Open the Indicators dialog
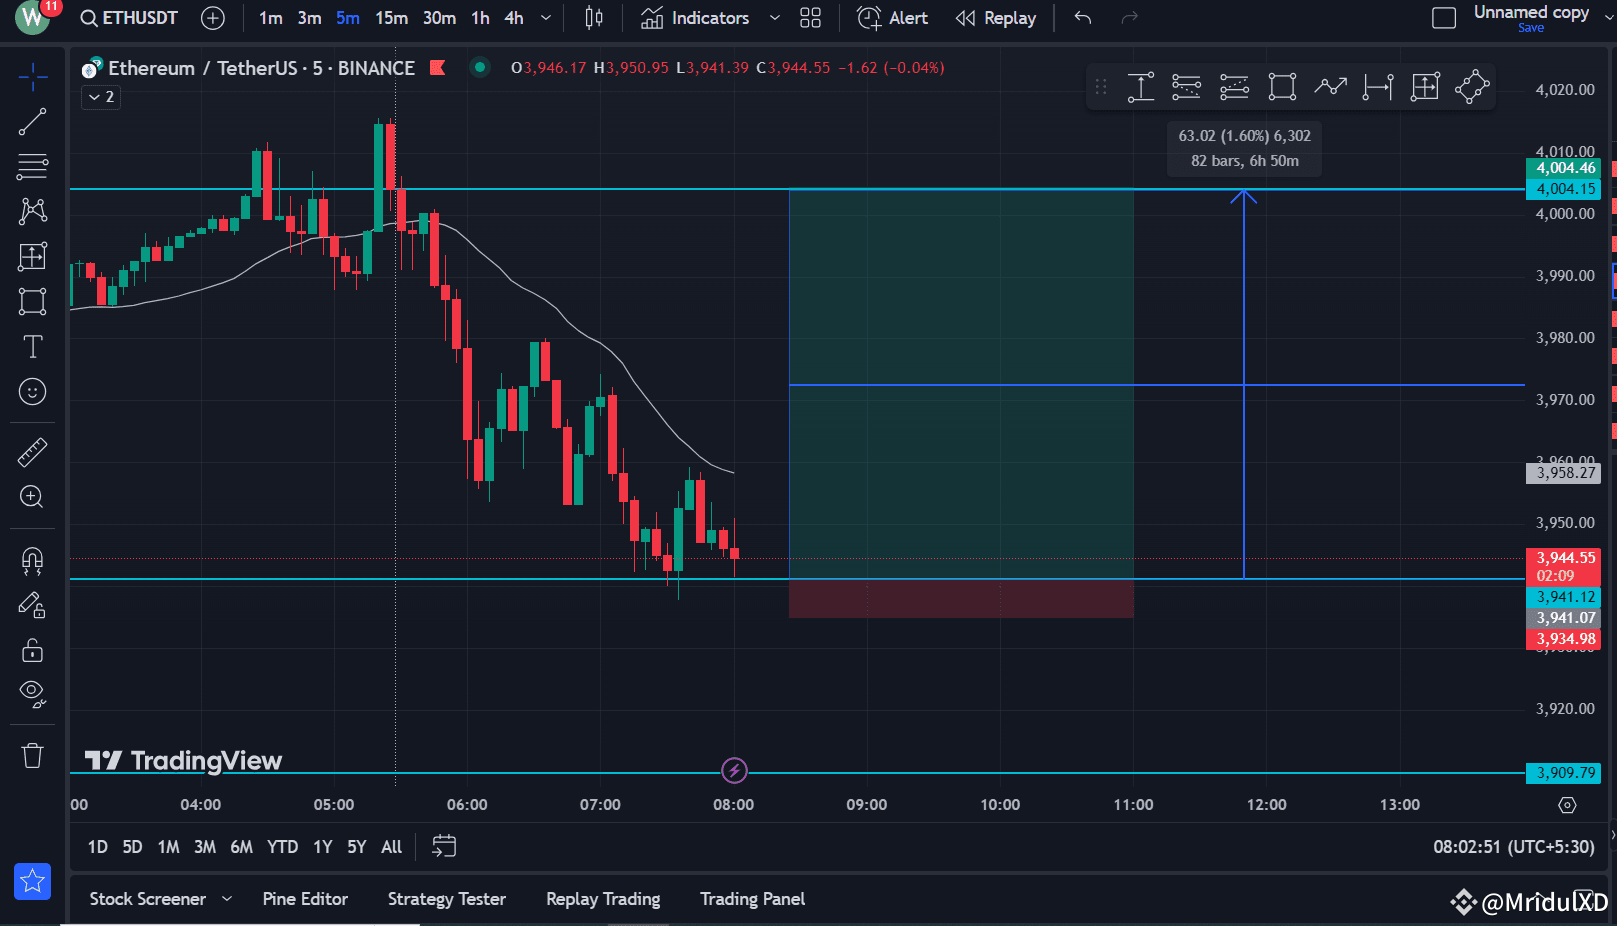The width and height of the screenshot is (1617, 926). click(x=695, y=18)
